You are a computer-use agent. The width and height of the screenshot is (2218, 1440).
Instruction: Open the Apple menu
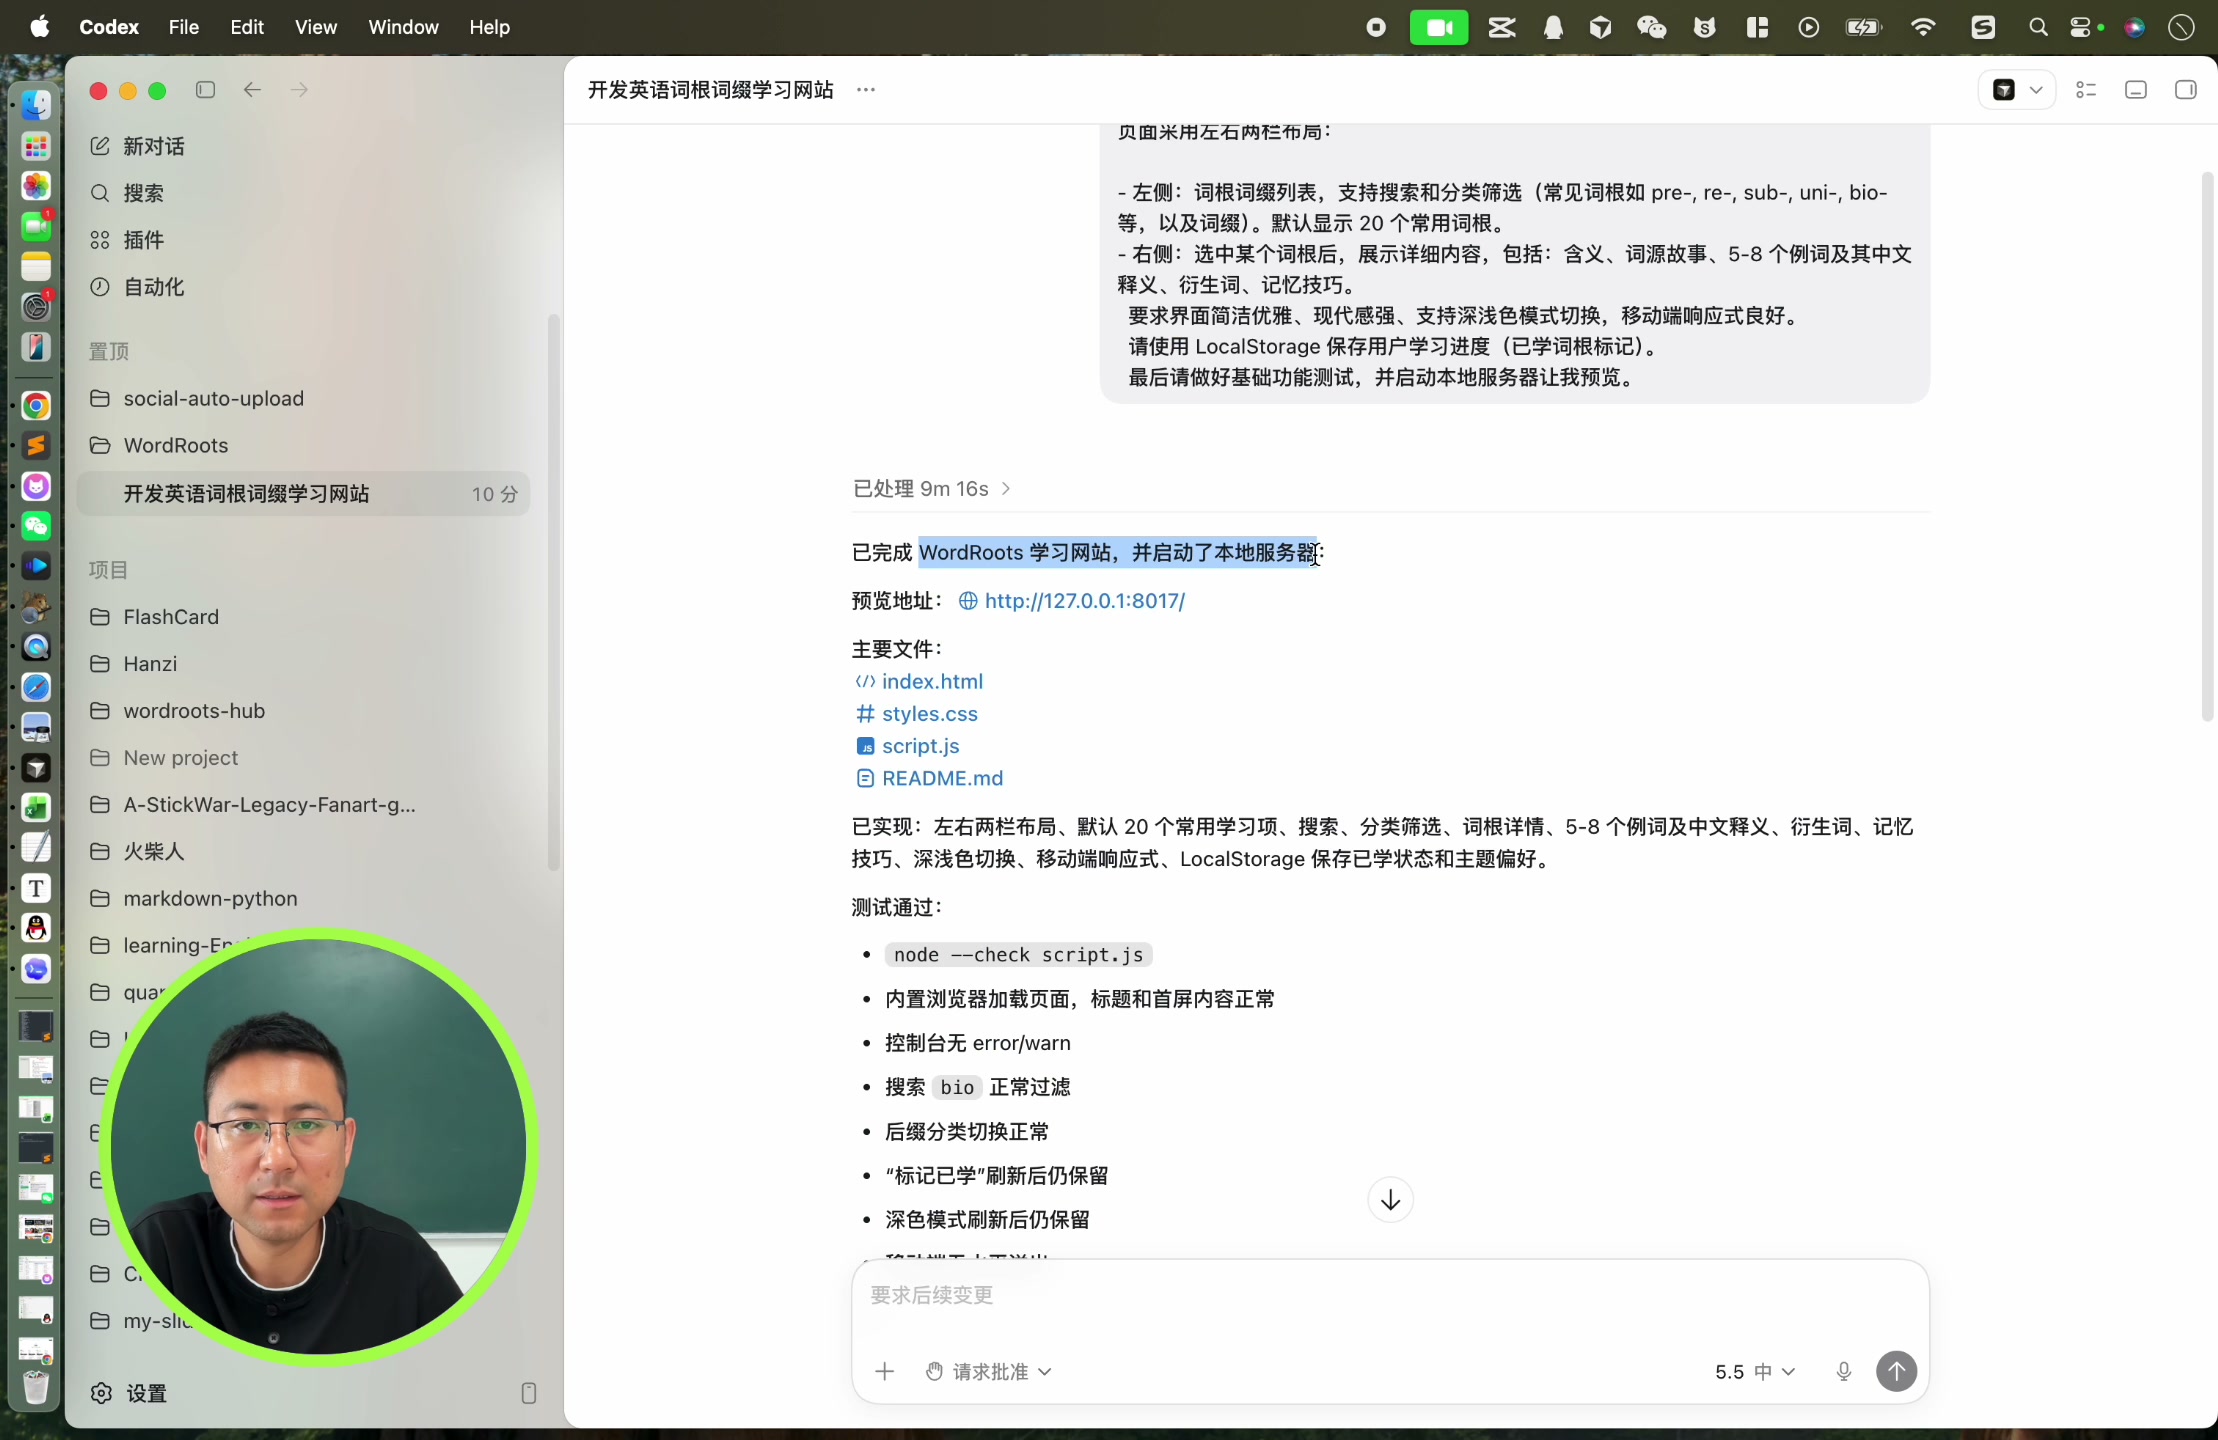[40, 27]
